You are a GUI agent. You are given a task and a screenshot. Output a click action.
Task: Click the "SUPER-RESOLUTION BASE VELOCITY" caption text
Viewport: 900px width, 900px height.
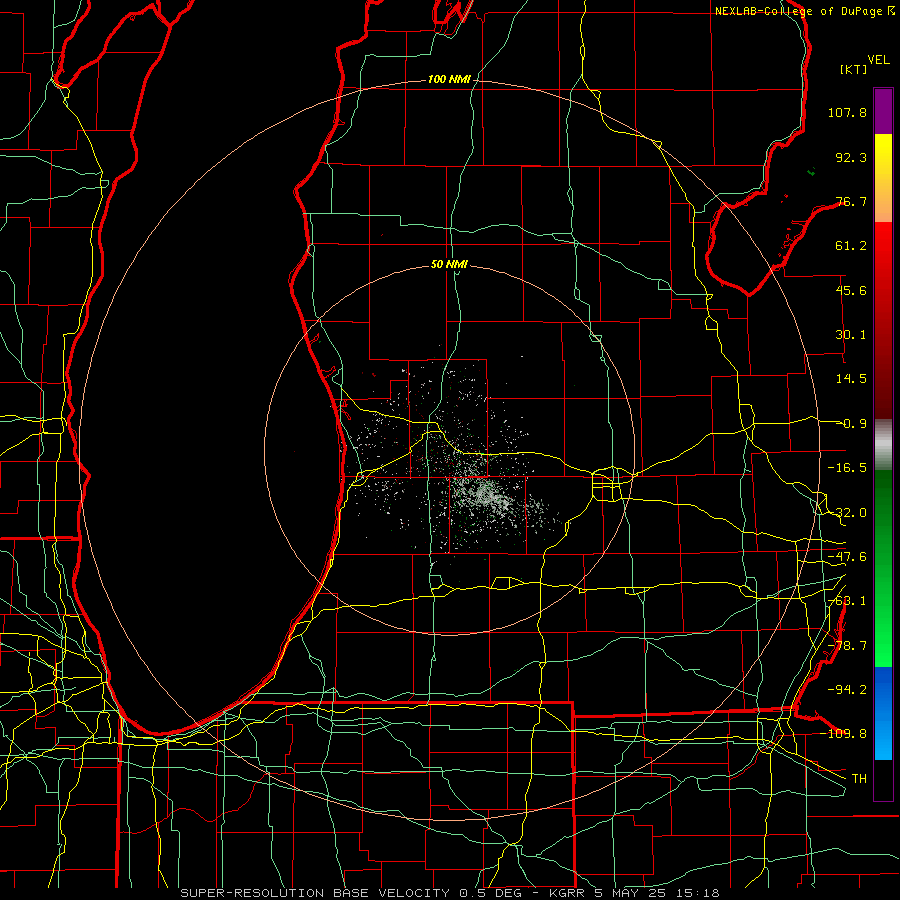[317, 893]
